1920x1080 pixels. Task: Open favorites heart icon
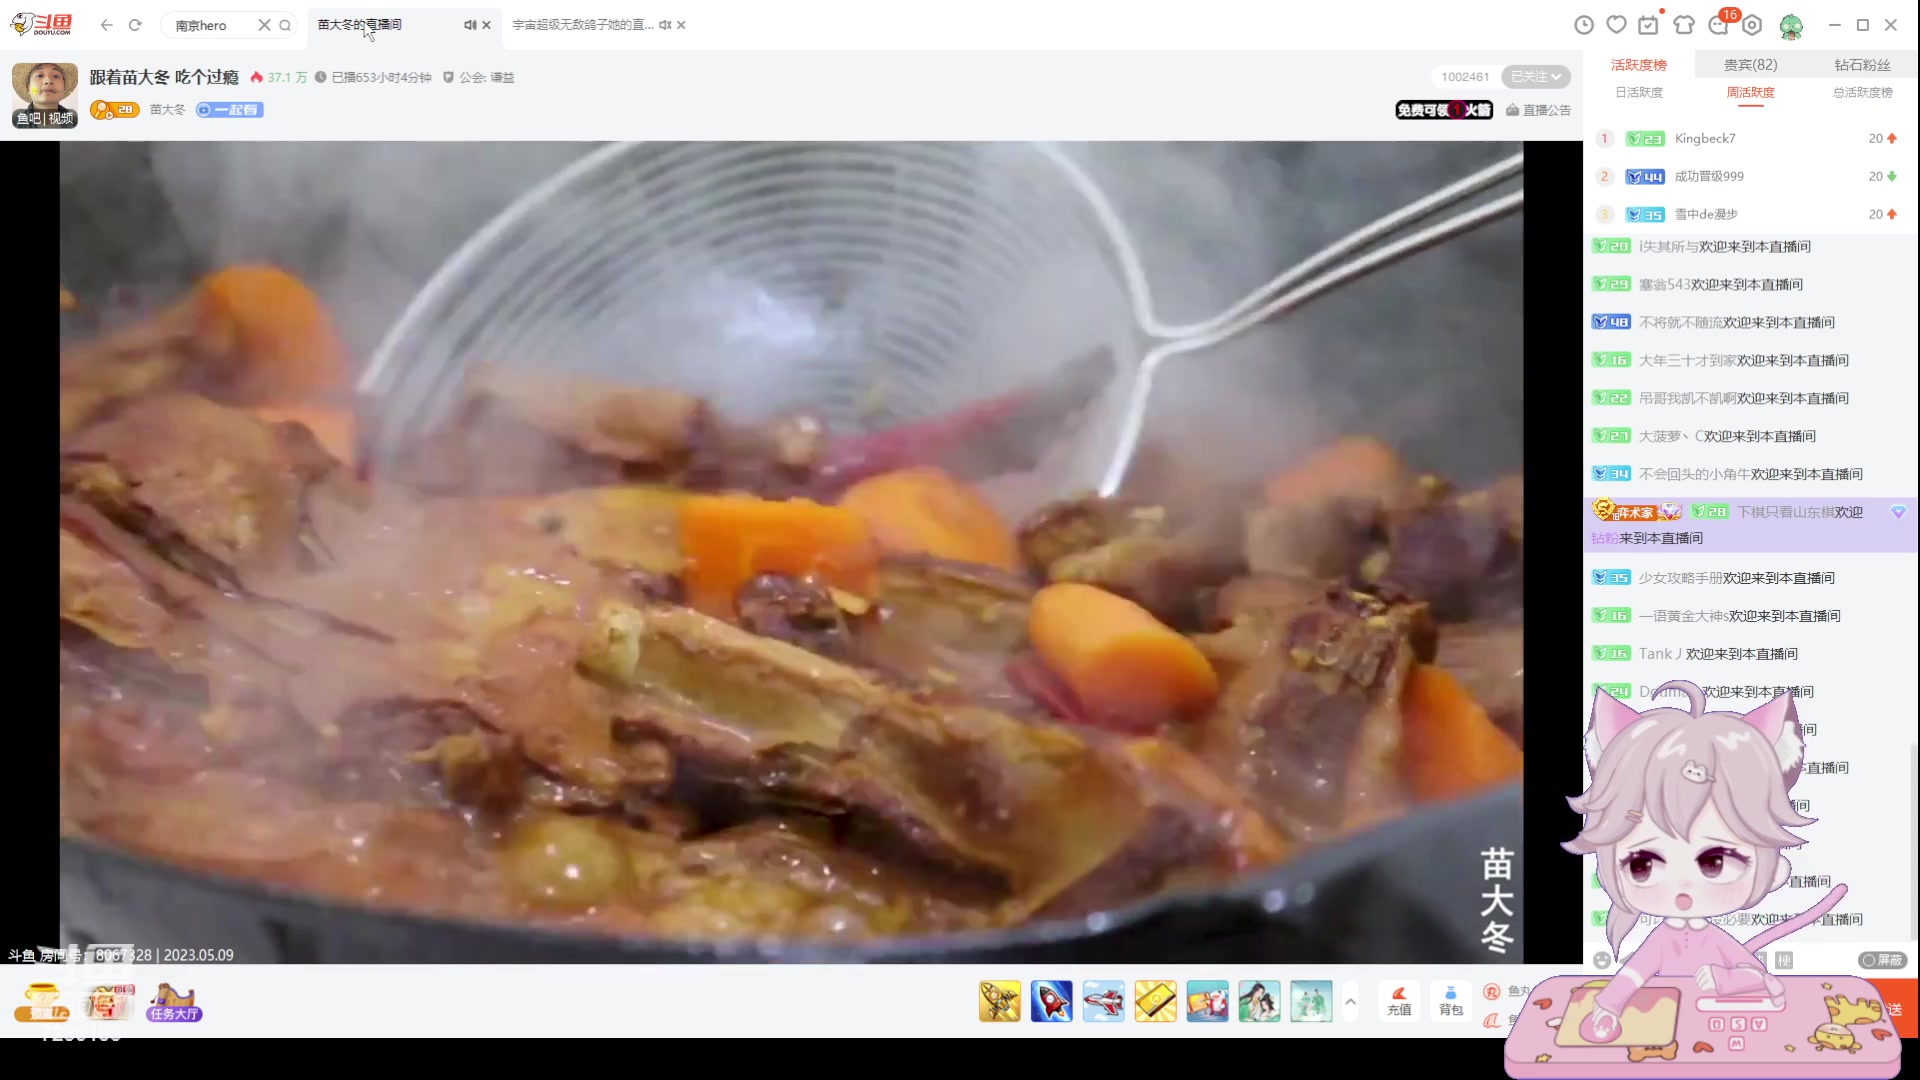[1616, 25]
